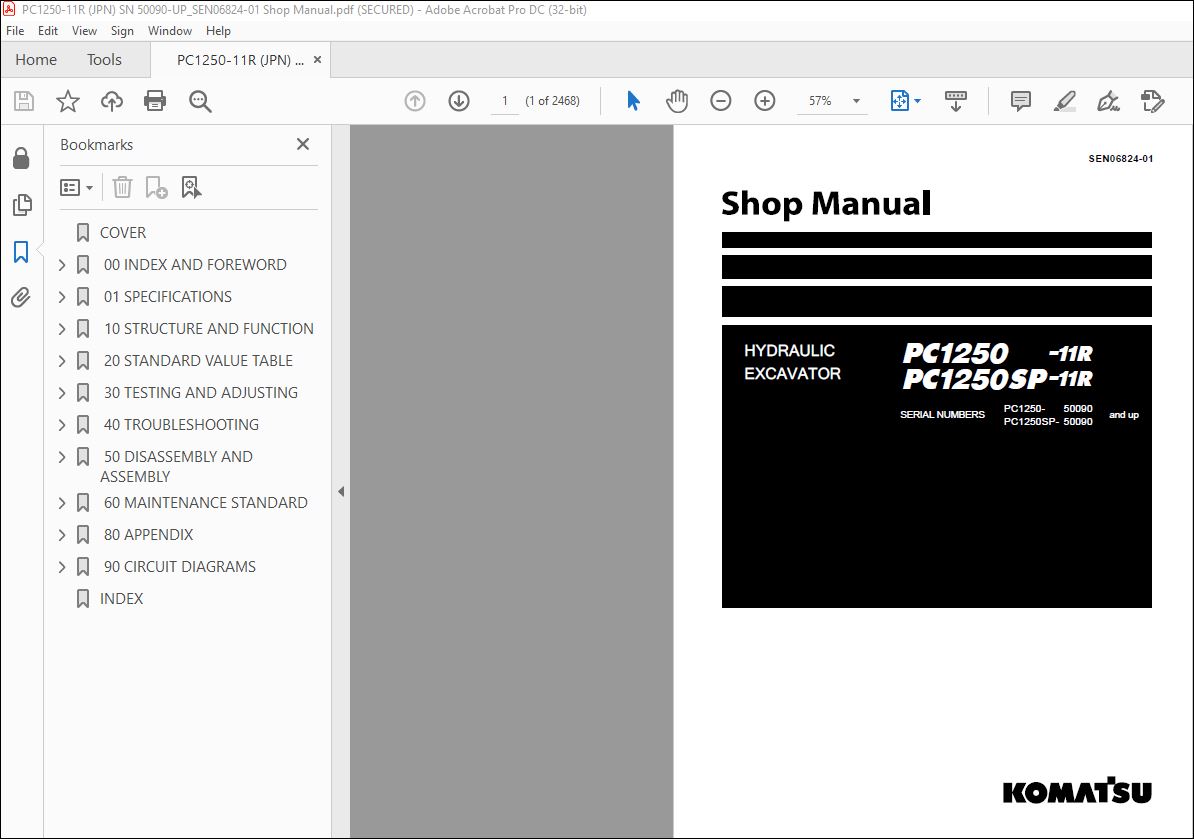Screen dimensions: 1194x839
Task: Activate the Hand pan tool
Action: click(x=676, y=101)
